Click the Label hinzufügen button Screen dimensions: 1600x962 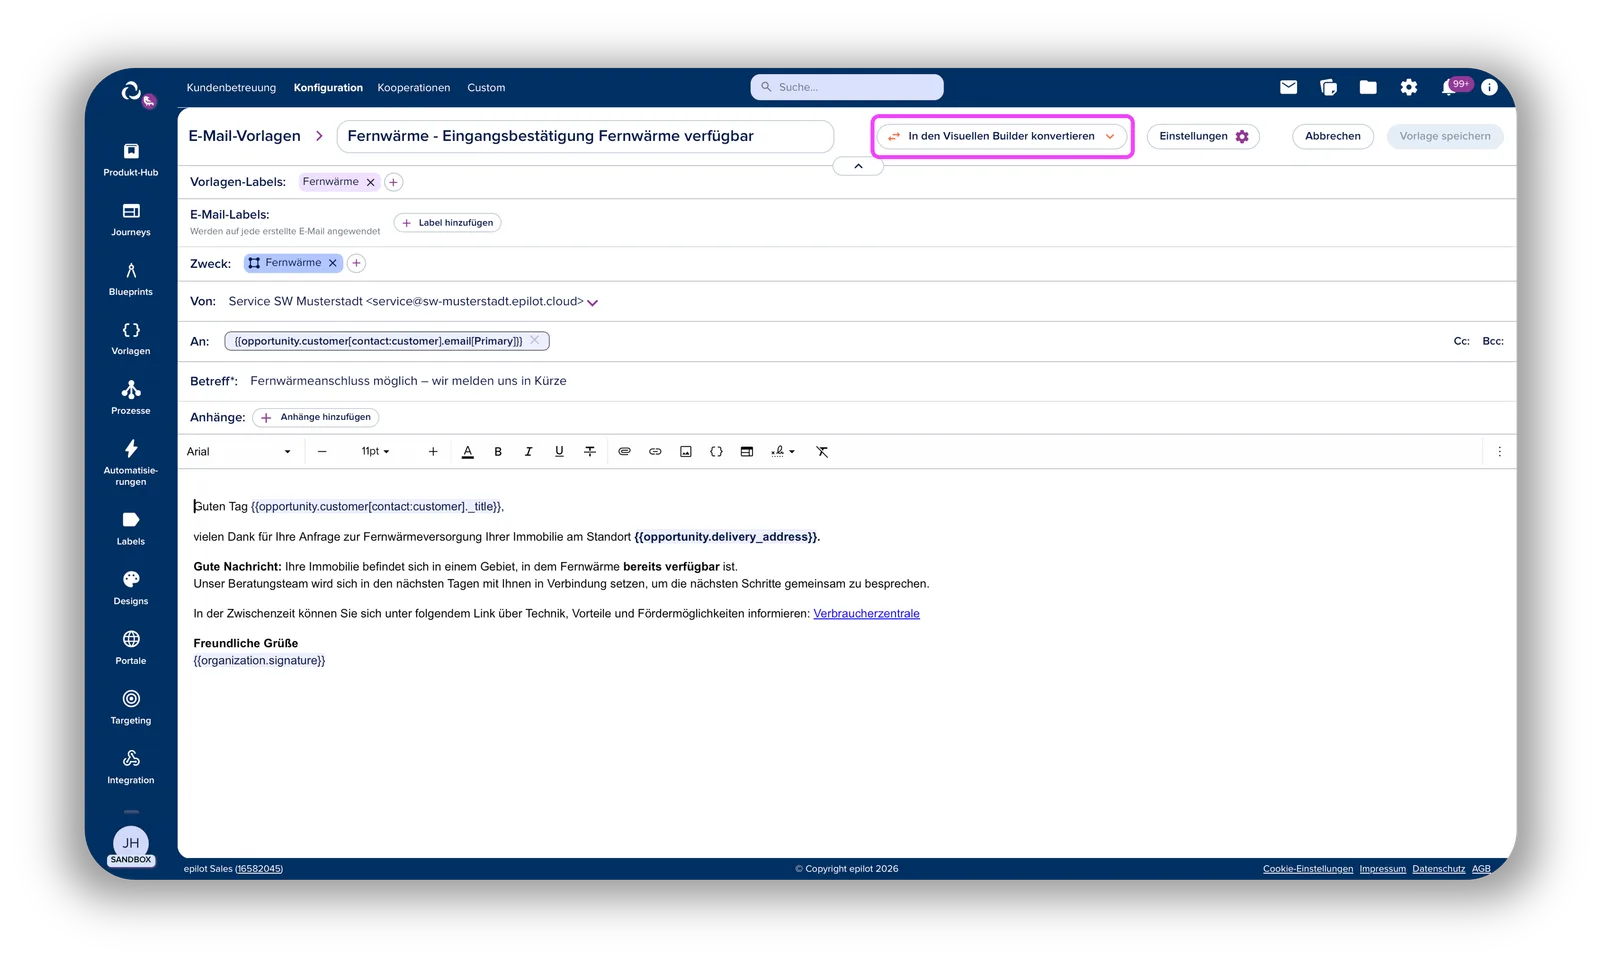click(x=447, y=223)
